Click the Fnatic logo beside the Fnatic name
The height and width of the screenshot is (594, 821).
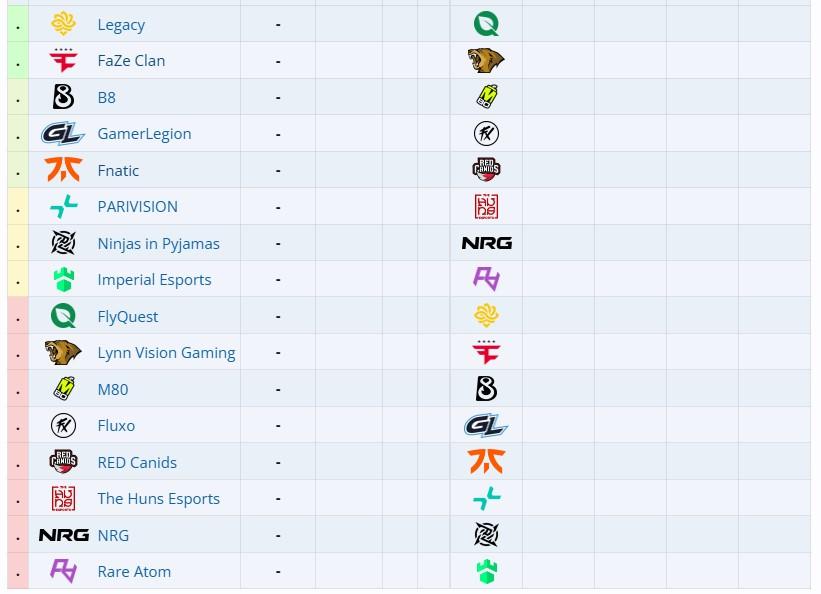click(63, 170)
